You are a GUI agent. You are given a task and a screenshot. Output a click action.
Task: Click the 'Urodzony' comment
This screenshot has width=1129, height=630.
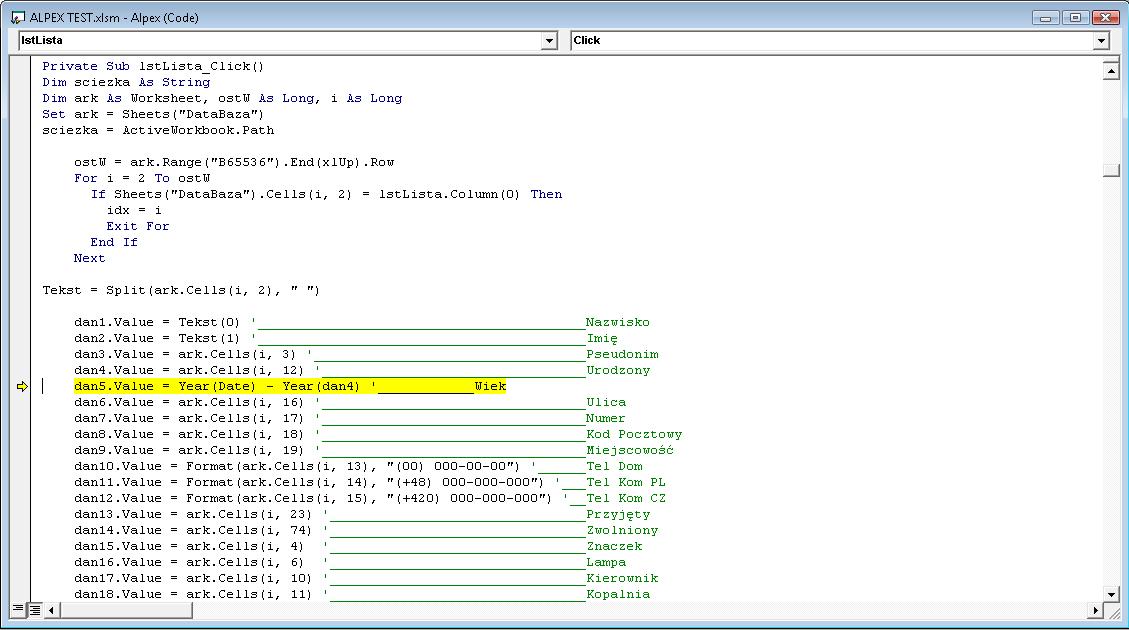pos(618,370)
